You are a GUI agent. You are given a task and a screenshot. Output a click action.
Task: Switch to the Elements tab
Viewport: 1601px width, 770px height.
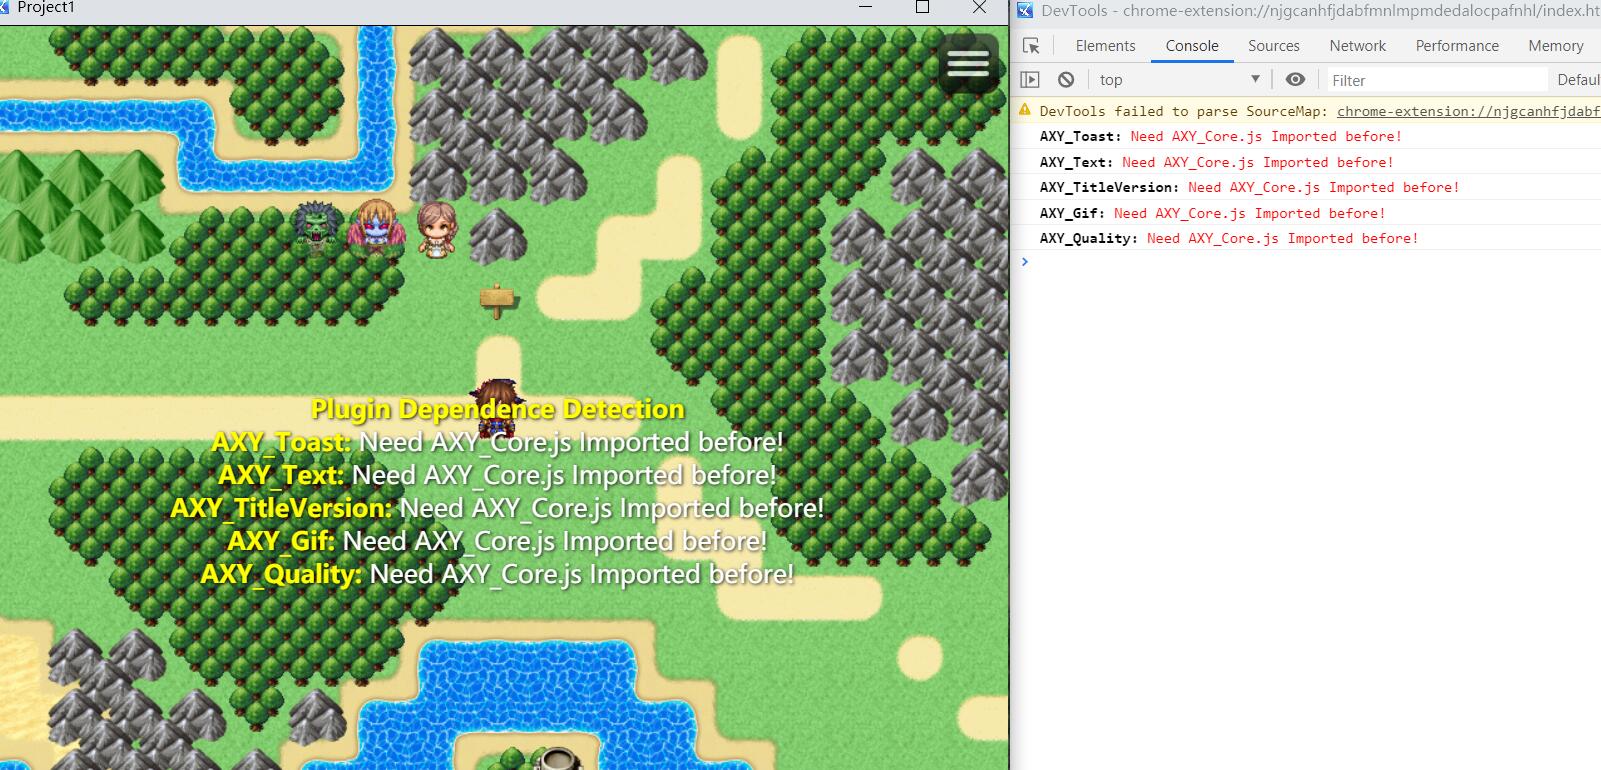click(1105, 46)
